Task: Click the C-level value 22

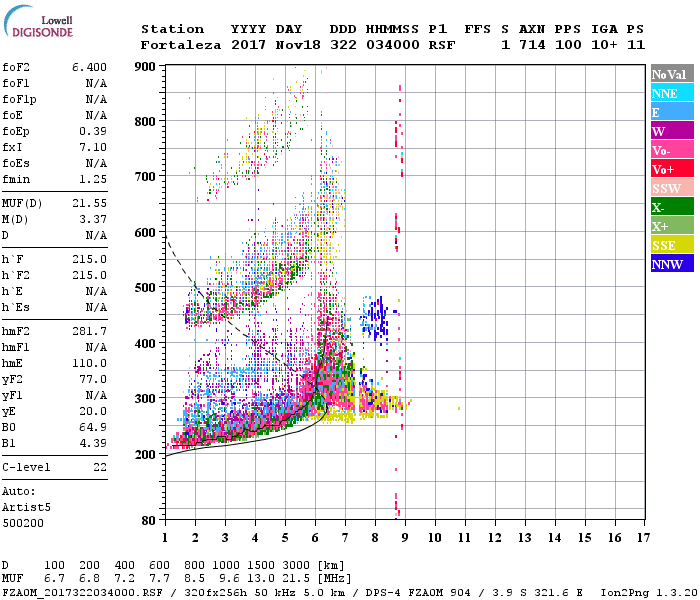Action: tap(100, 467)
